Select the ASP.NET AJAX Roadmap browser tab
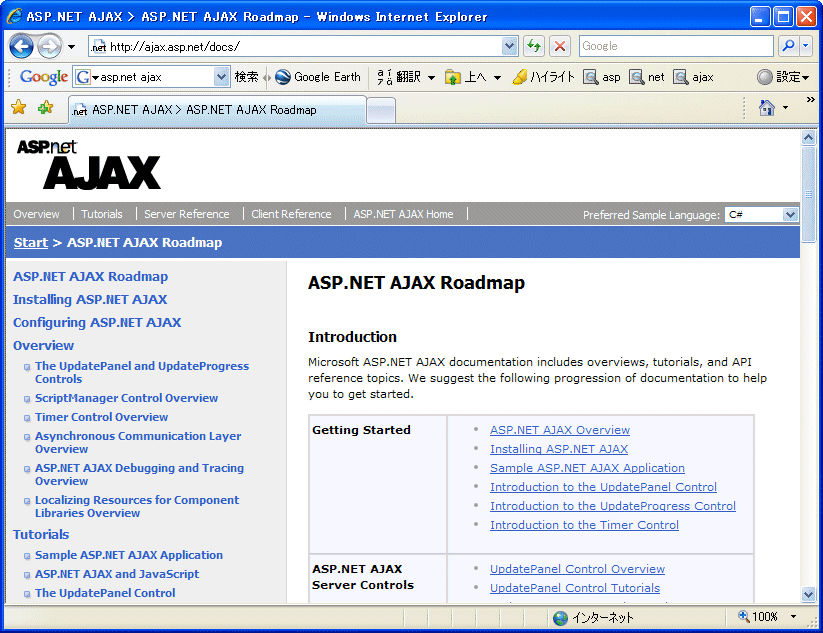 tap(217, 110)
